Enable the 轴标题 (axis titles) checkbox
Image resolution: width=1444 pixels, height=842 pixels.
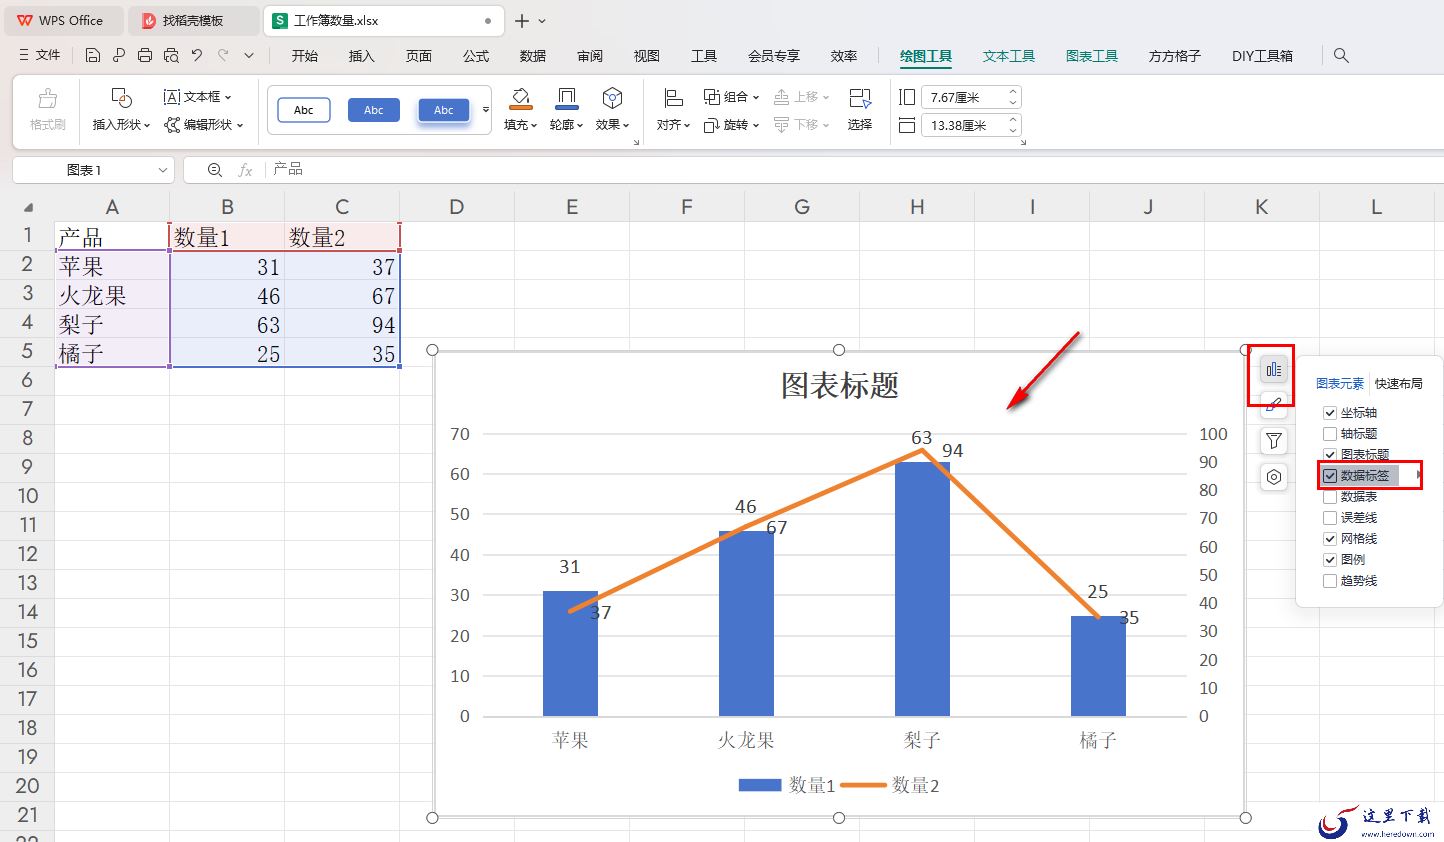[x=1330, y=434]
